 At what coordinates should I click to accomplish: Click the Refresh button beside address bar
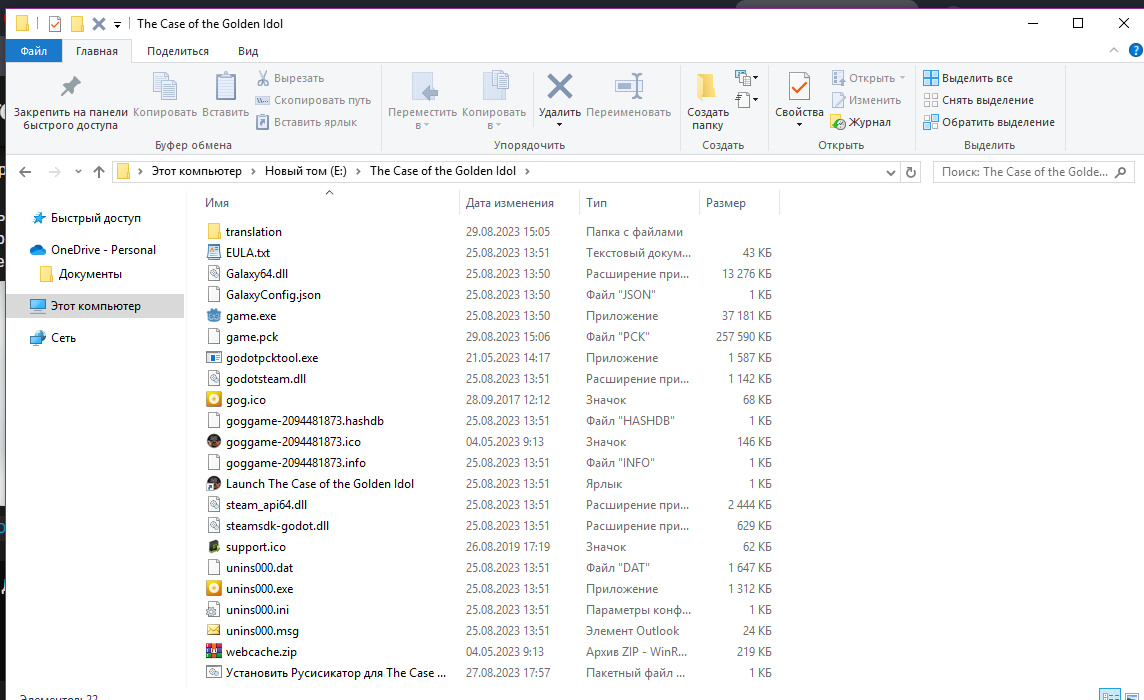pos(910,172)
